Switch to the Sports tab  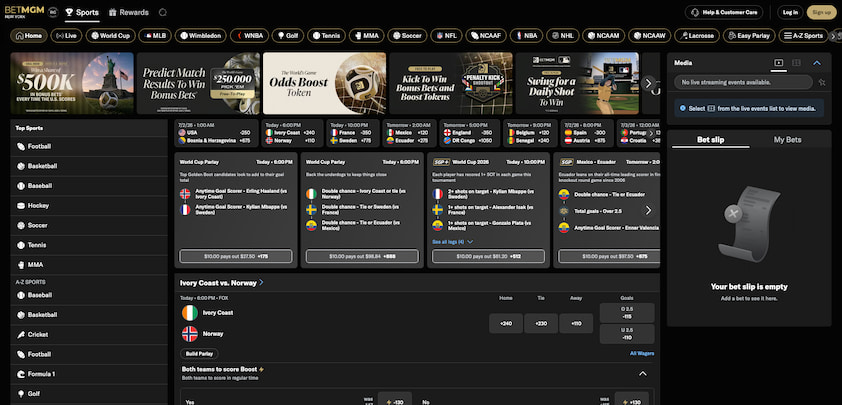click(82, 12)
